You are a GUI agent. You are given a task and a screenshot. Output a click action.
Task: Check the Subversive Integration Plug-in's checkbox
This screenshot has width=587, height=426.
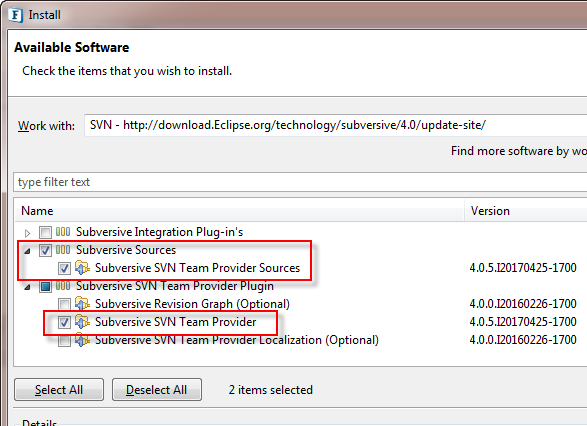point(45,232)
